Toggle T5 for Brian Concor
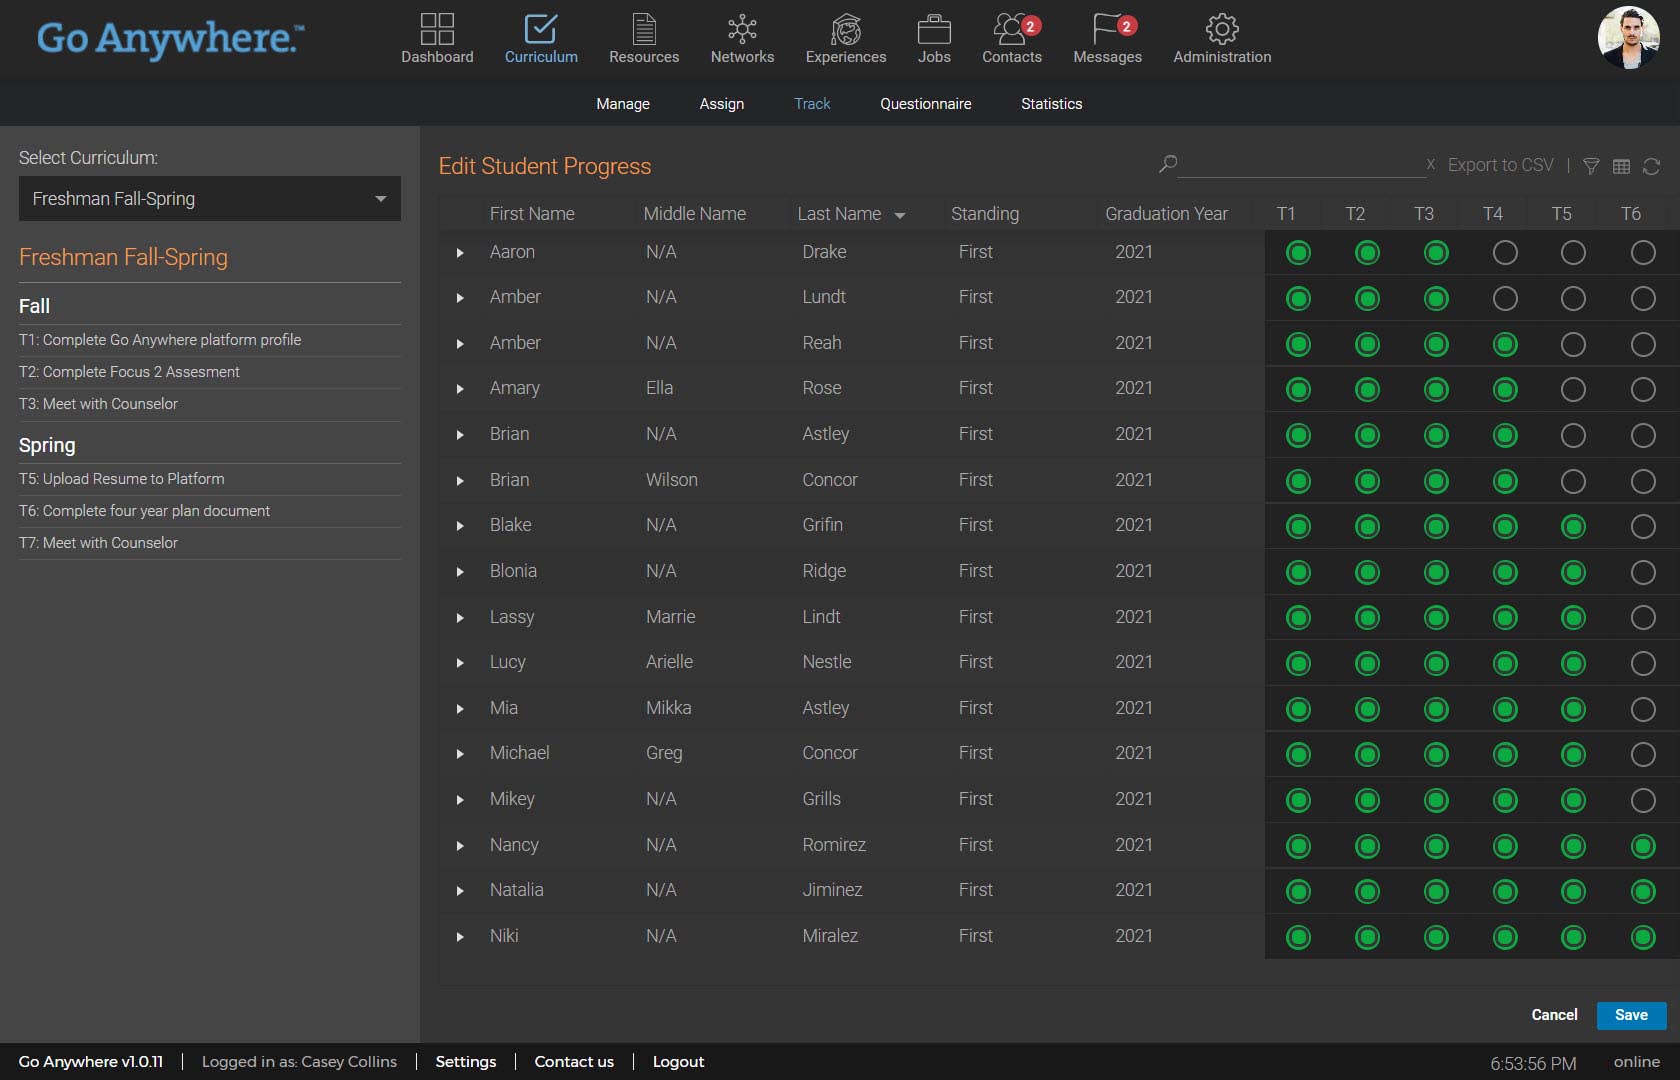The width and height of the screenshot is (1680, 1080). coord(1573,481)
